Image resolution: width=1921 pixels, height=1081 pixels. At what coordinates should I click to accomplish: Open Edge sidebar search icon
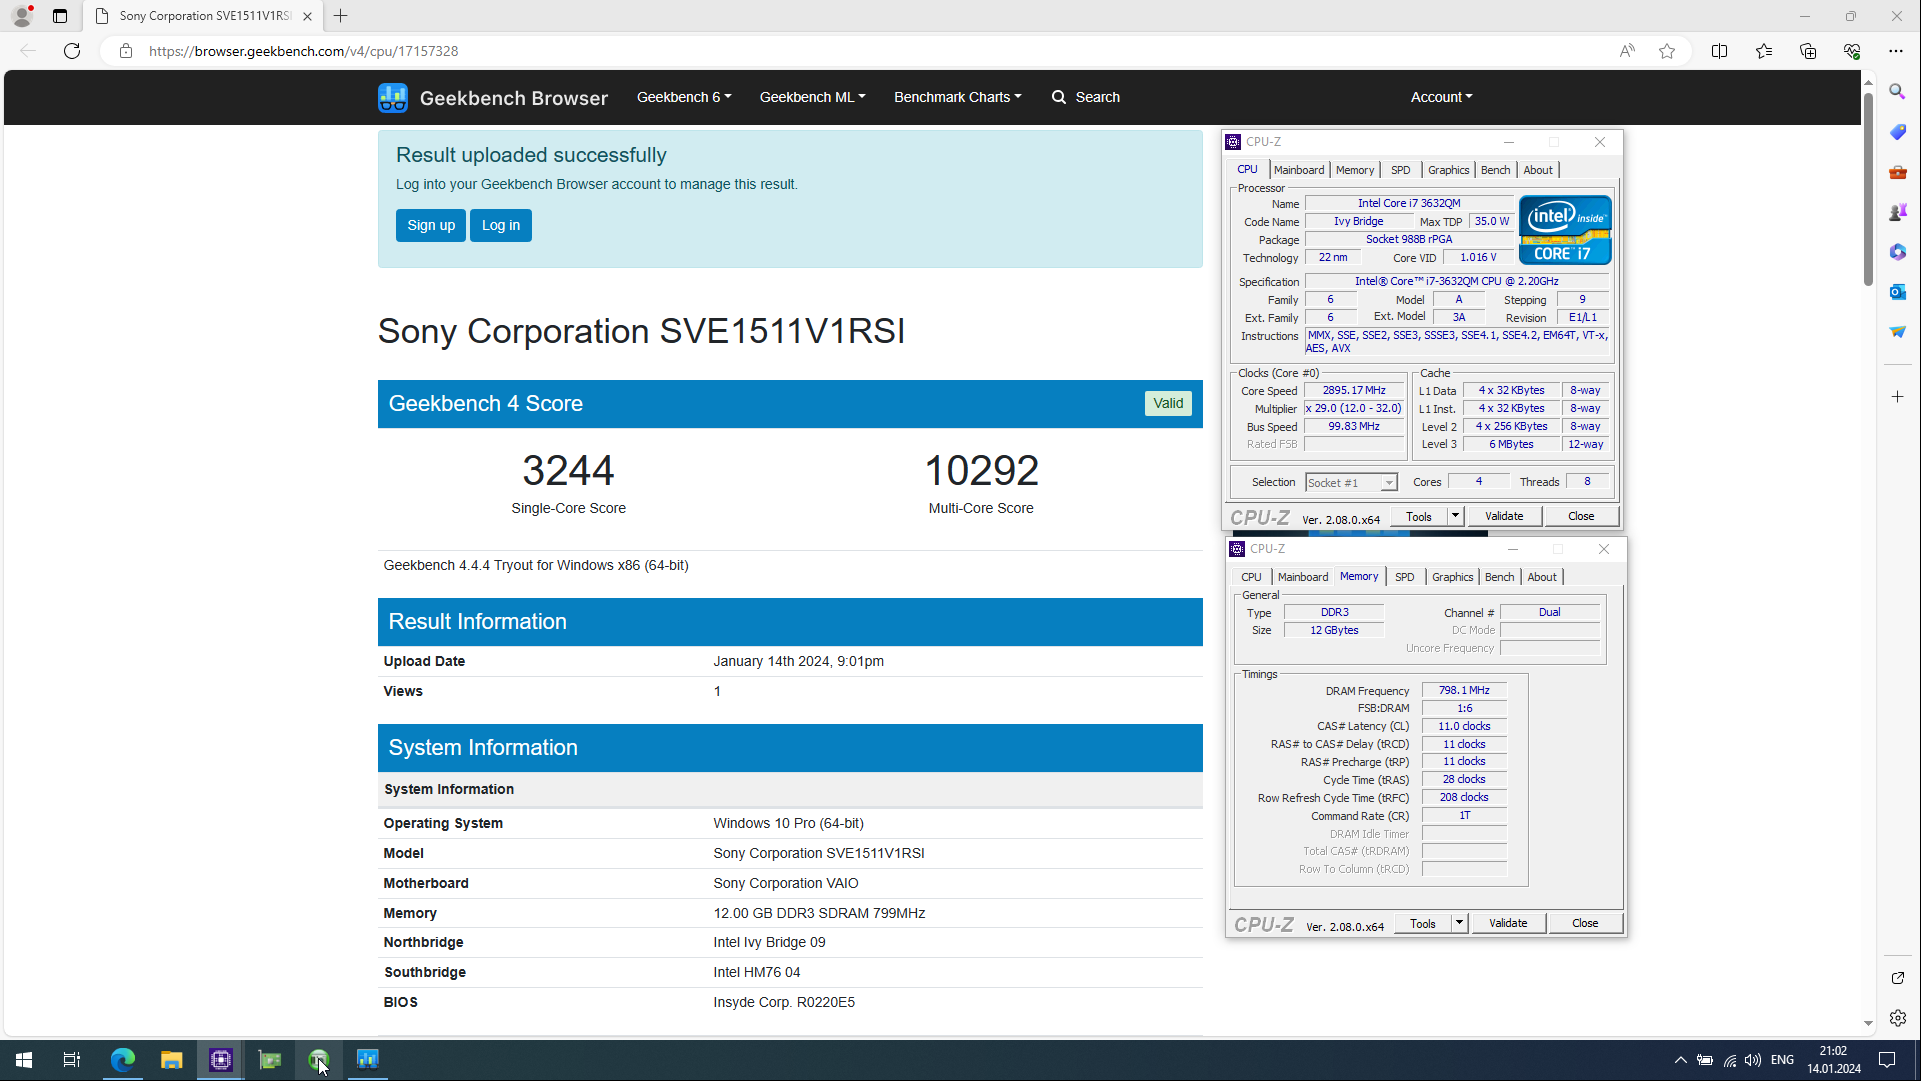(x=1898, y=92)
